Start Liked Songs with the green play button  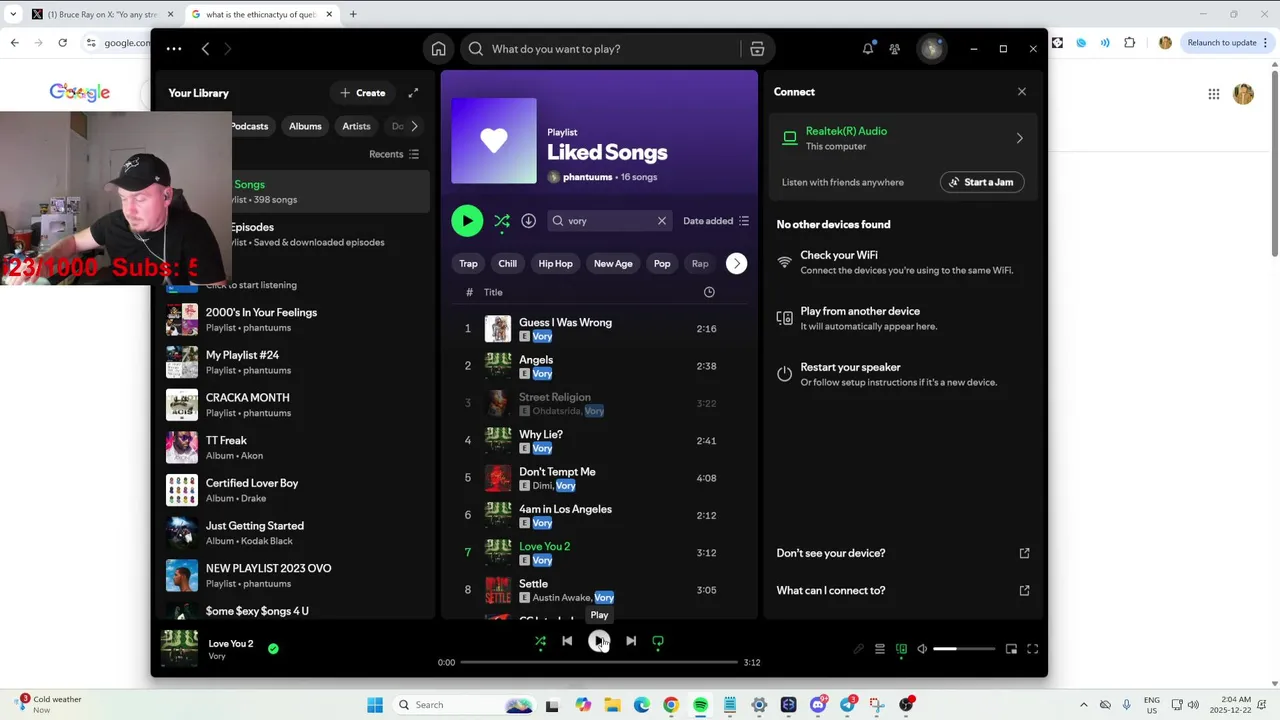pyautogui.click(x=467, y=221)
